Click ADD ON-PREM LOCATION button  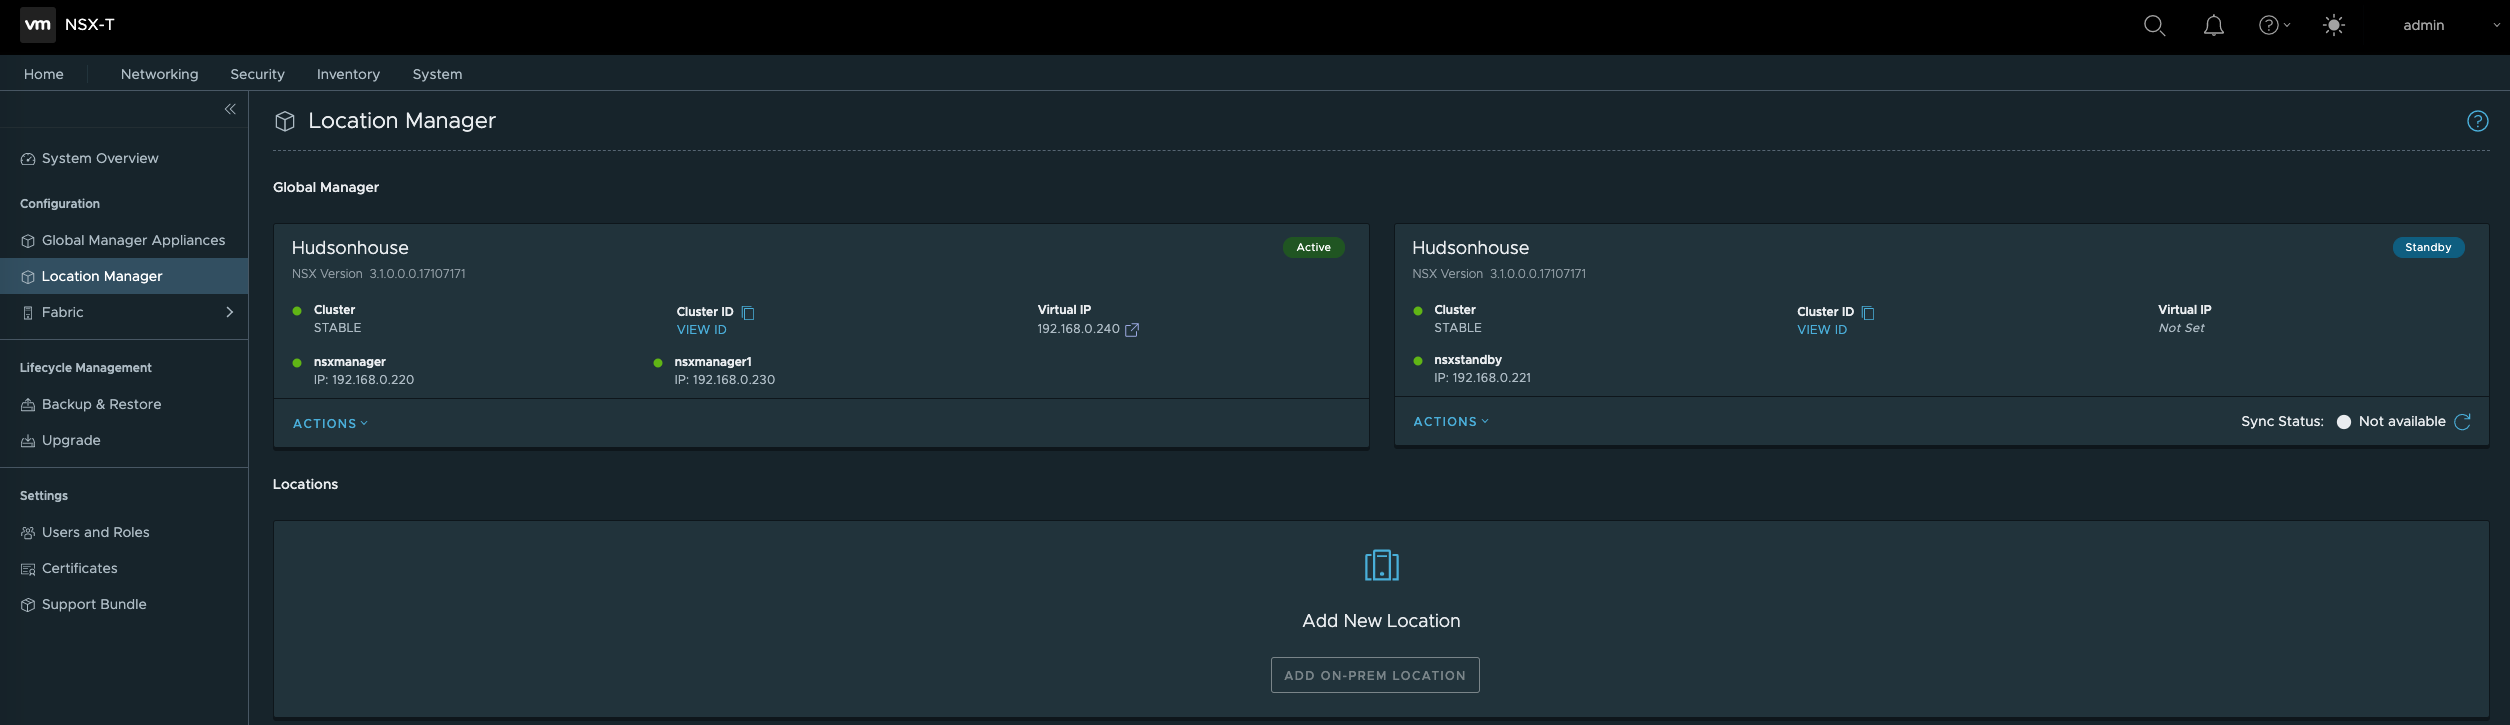1375,675
